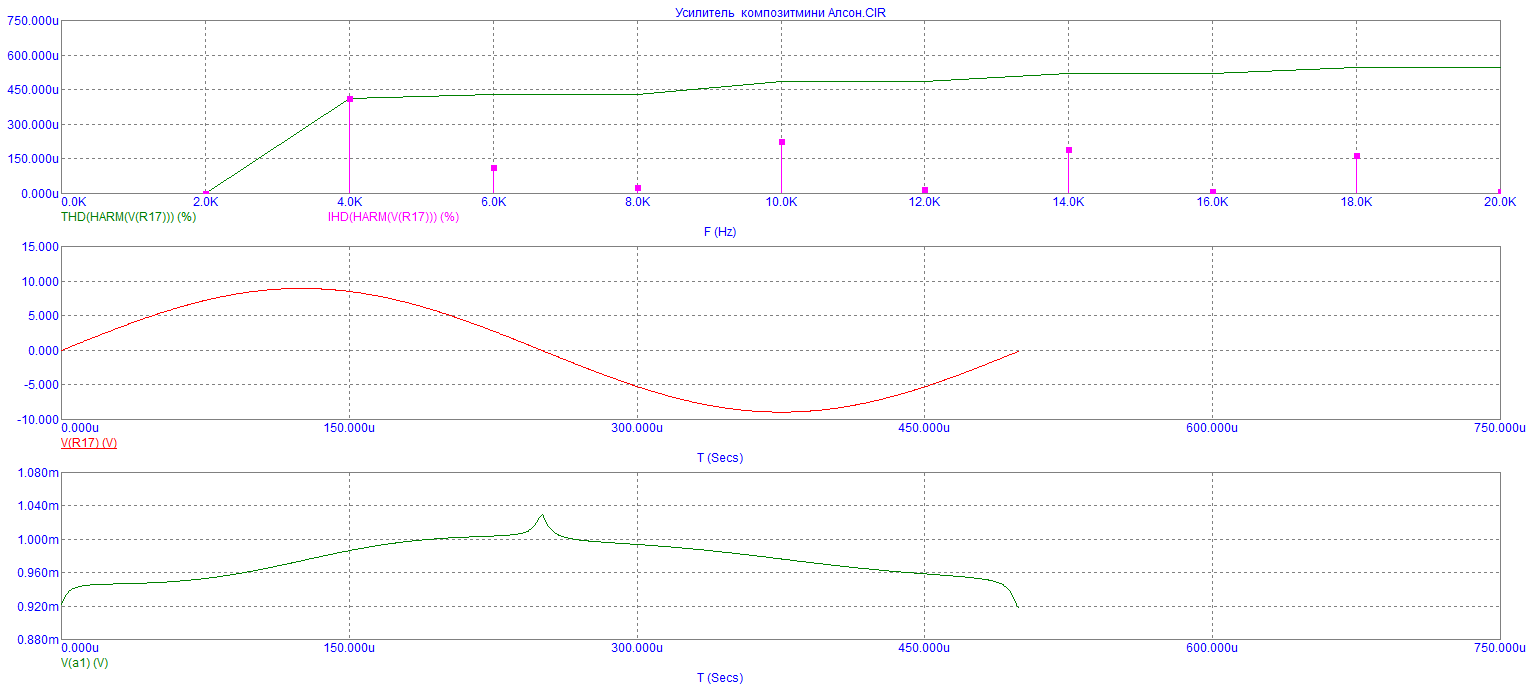Click the plot title 'Усилитель композитмини Алсон.CIR'

point(780,13)
